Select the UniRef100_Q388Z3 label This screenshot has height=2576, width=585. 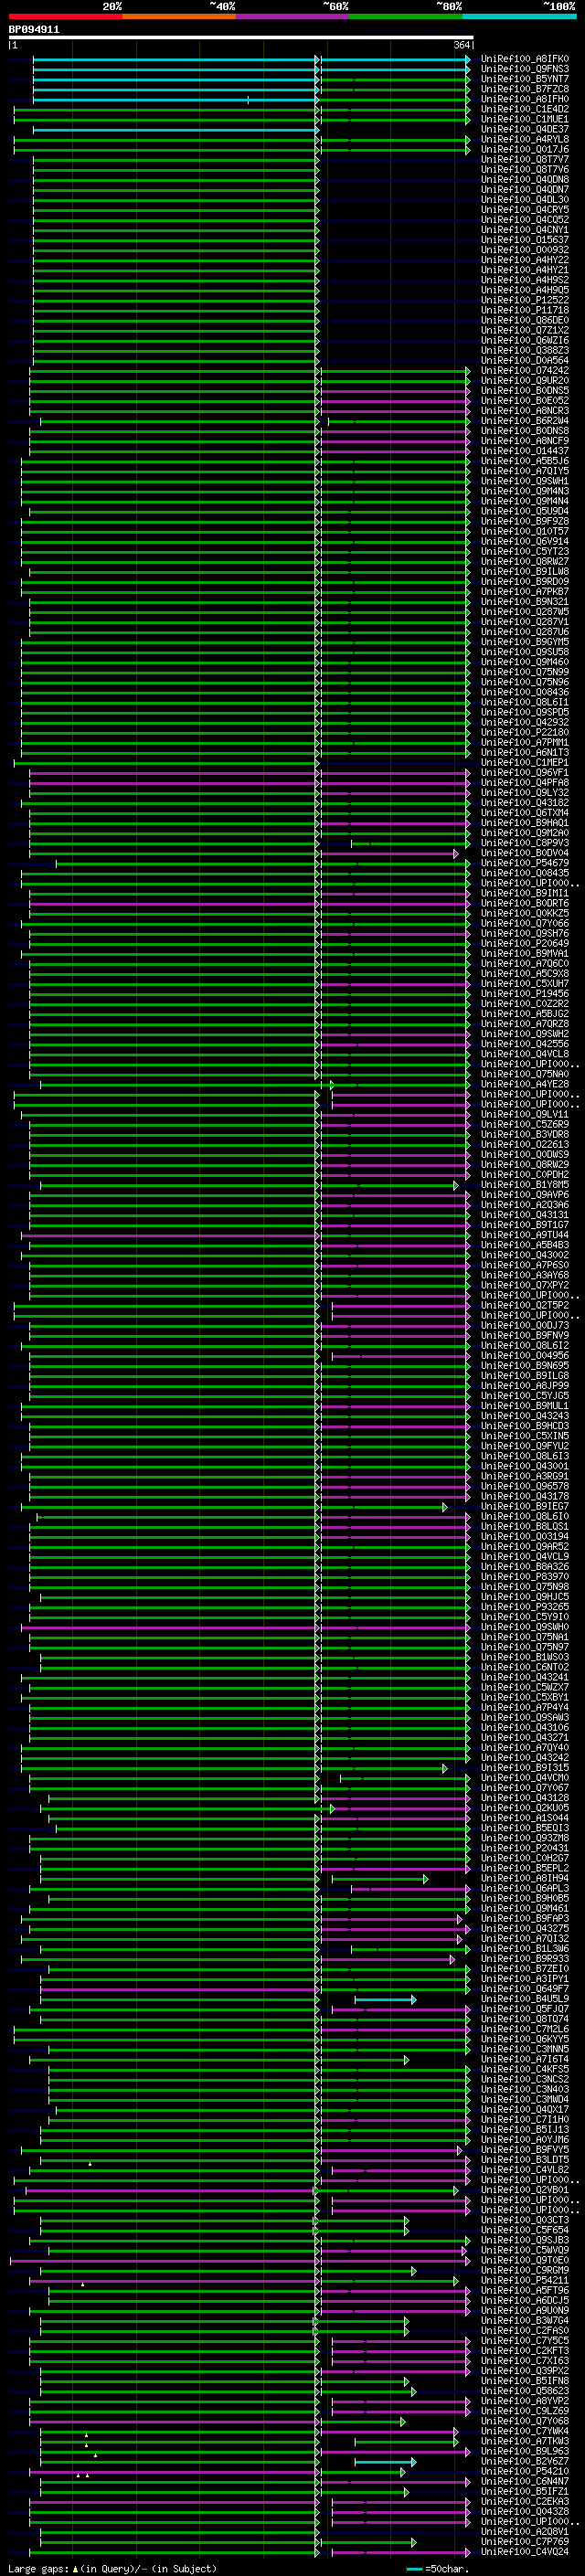[525, 350]
